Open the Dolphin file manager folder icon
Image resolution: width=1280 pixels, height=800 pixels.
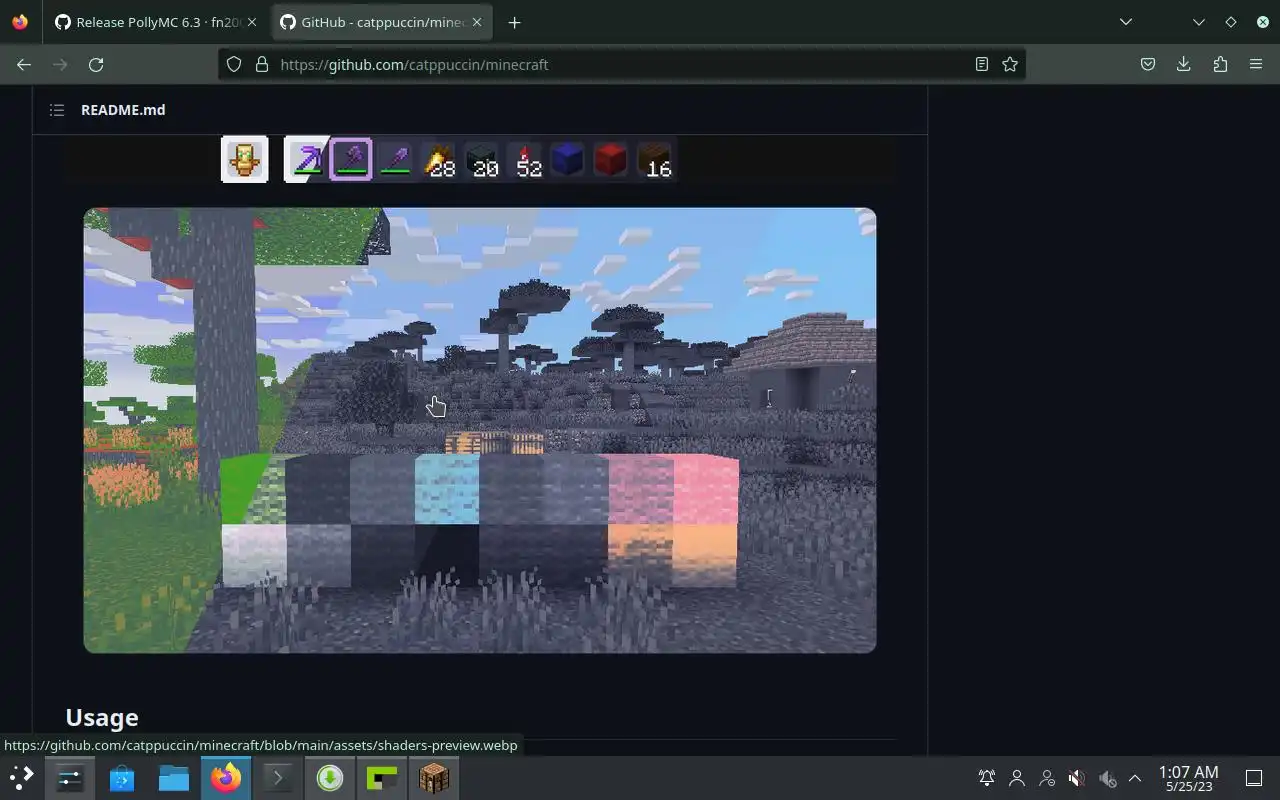point(174,777)
